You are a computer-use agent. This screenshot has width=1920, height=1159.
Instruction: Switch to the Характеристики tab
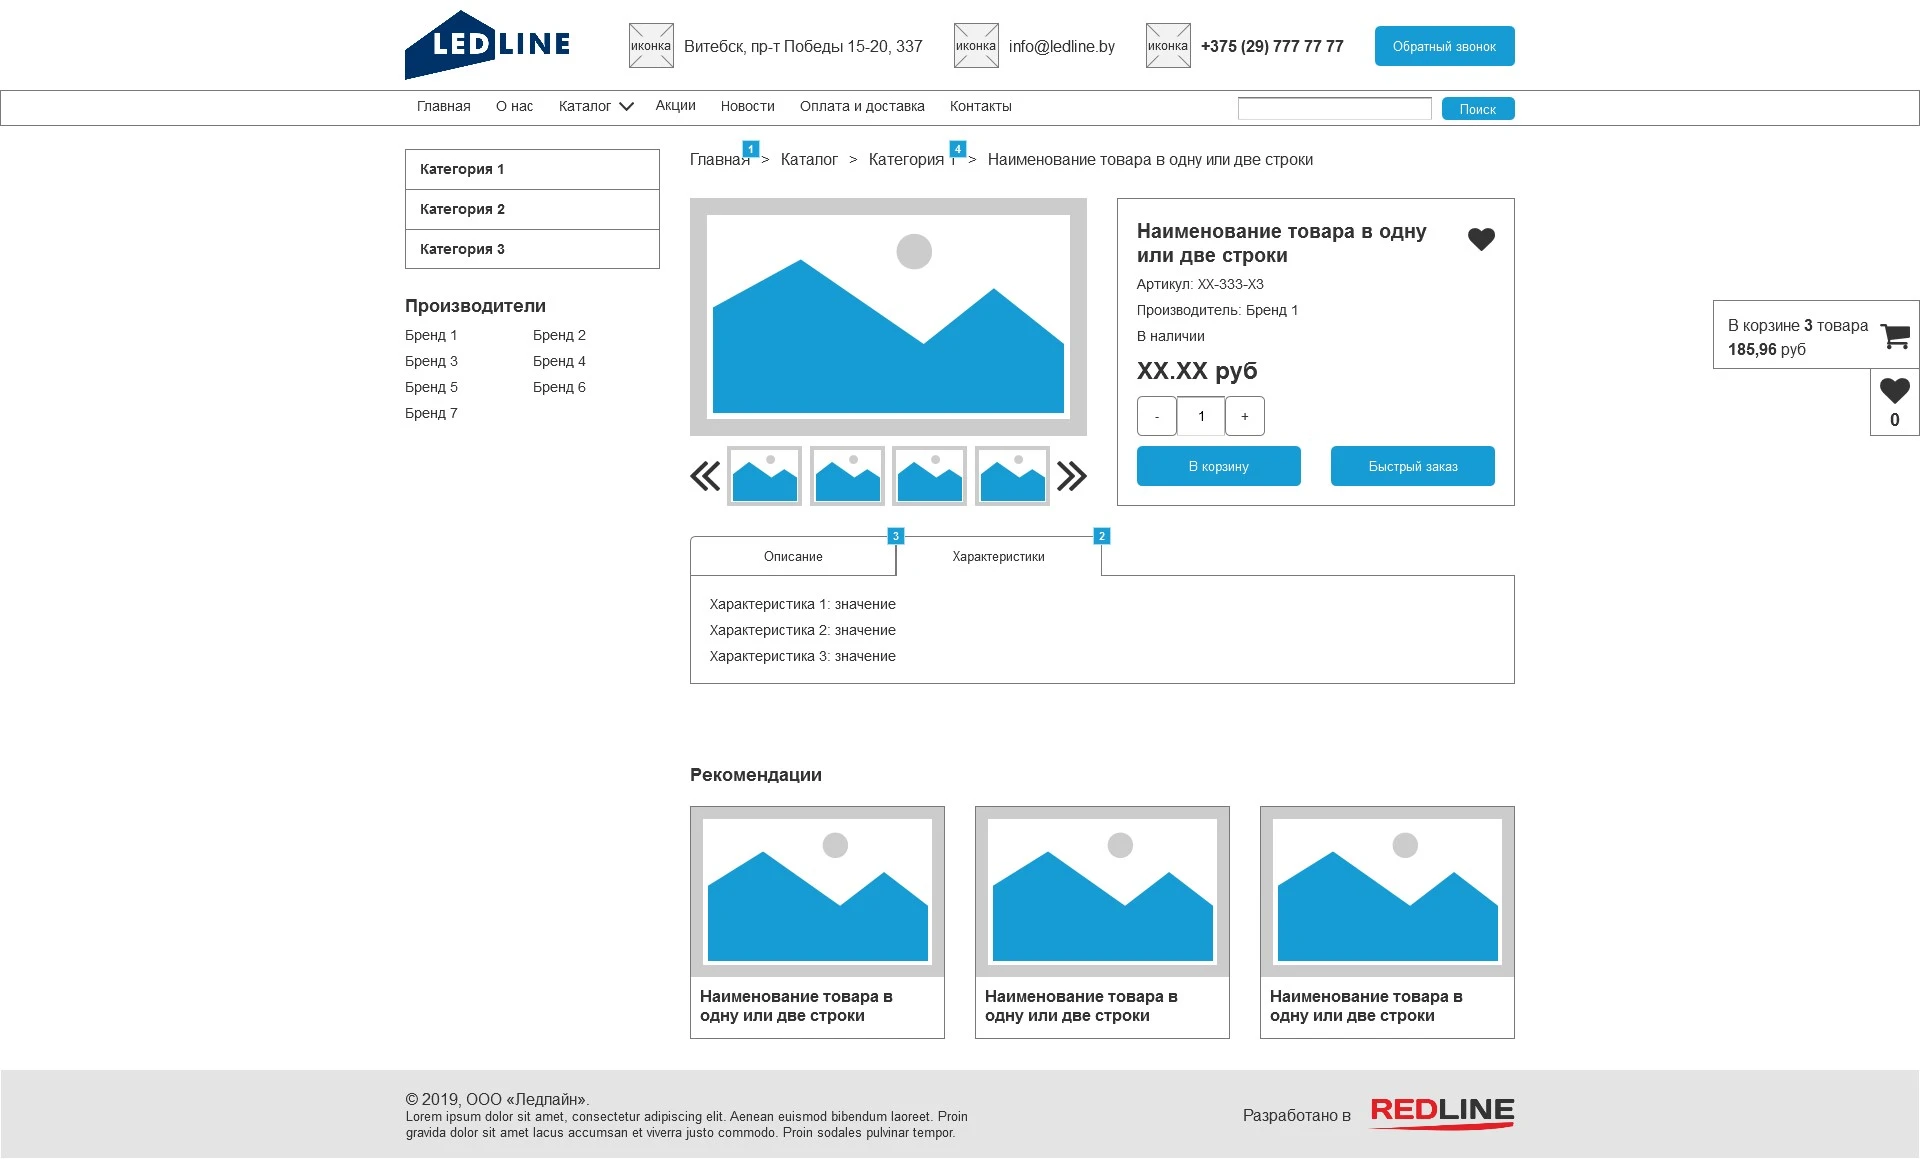pyautogui.click(x=999, y=556)
